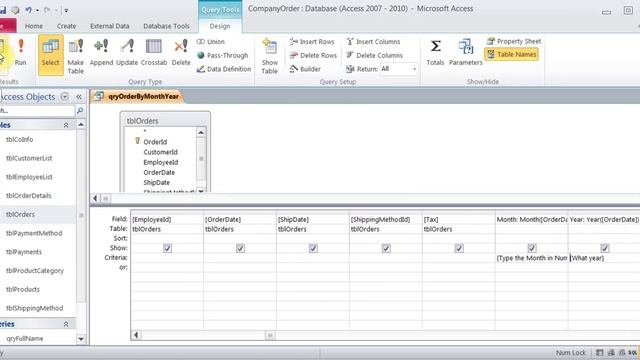Click the Undo icon in quick access toolbar

click(x=28, y=10)
